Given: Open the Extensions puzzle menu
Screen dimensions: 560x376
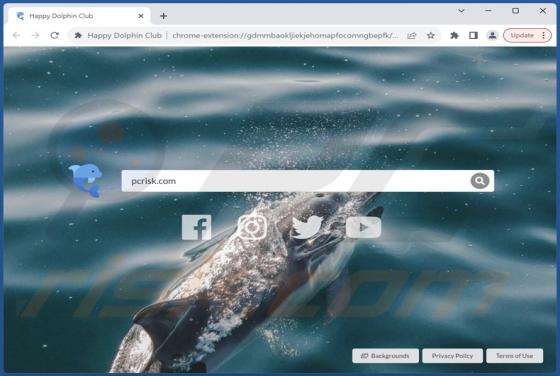Looking at the screenshot, I should [x=454, y=35].
